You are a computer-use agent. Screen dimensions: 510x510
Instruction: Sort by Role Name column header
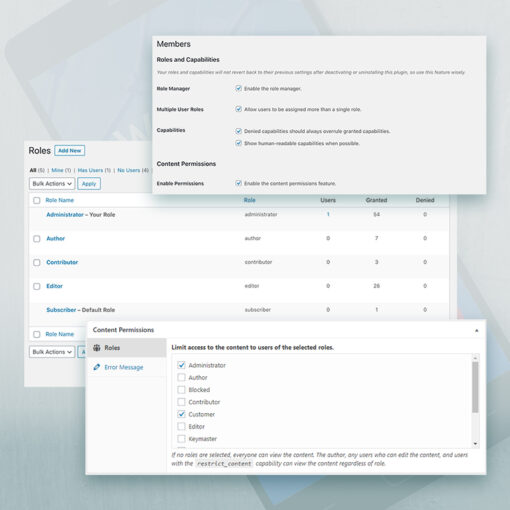60,200
